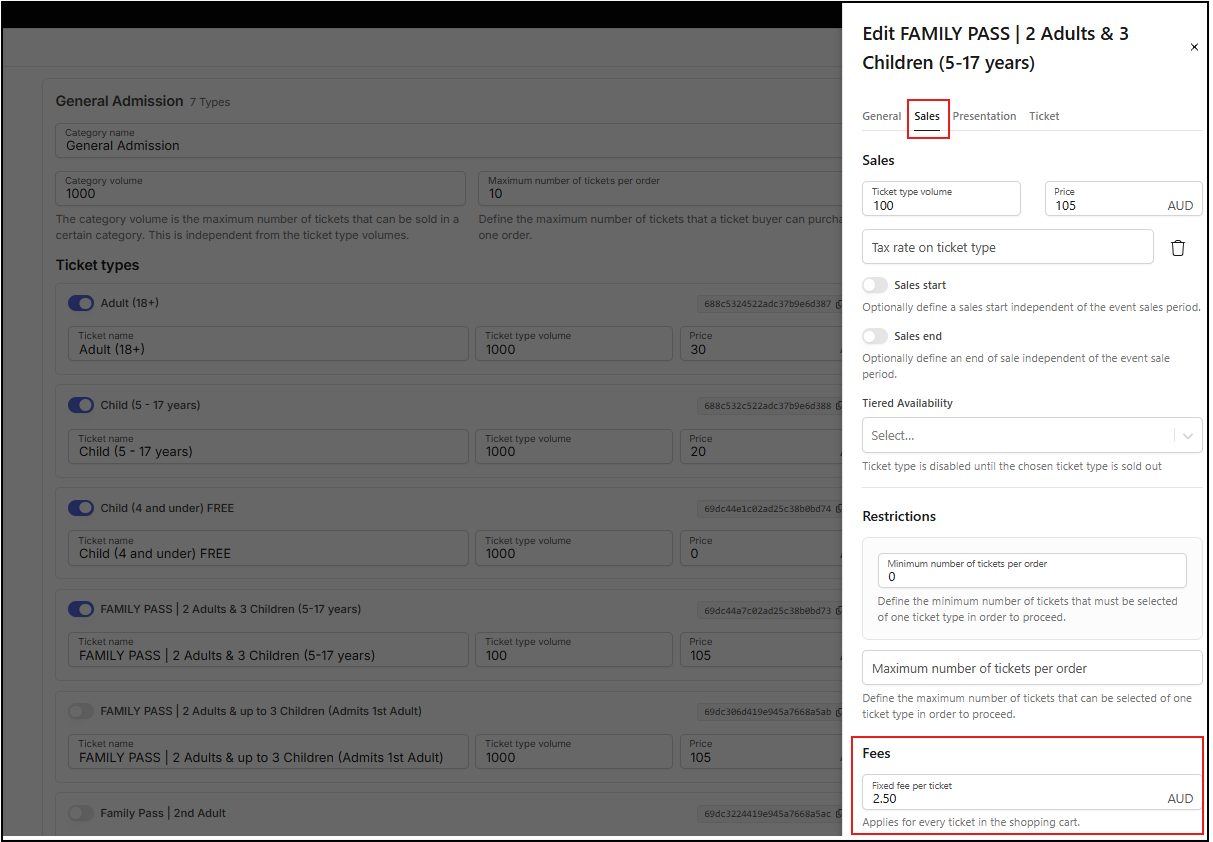This screenshot has width=1213, height=842.
Task: Click the ticket ID 688c532c522adc37b9e6d388
Action: pyautogui.click(x=767, y=406)
